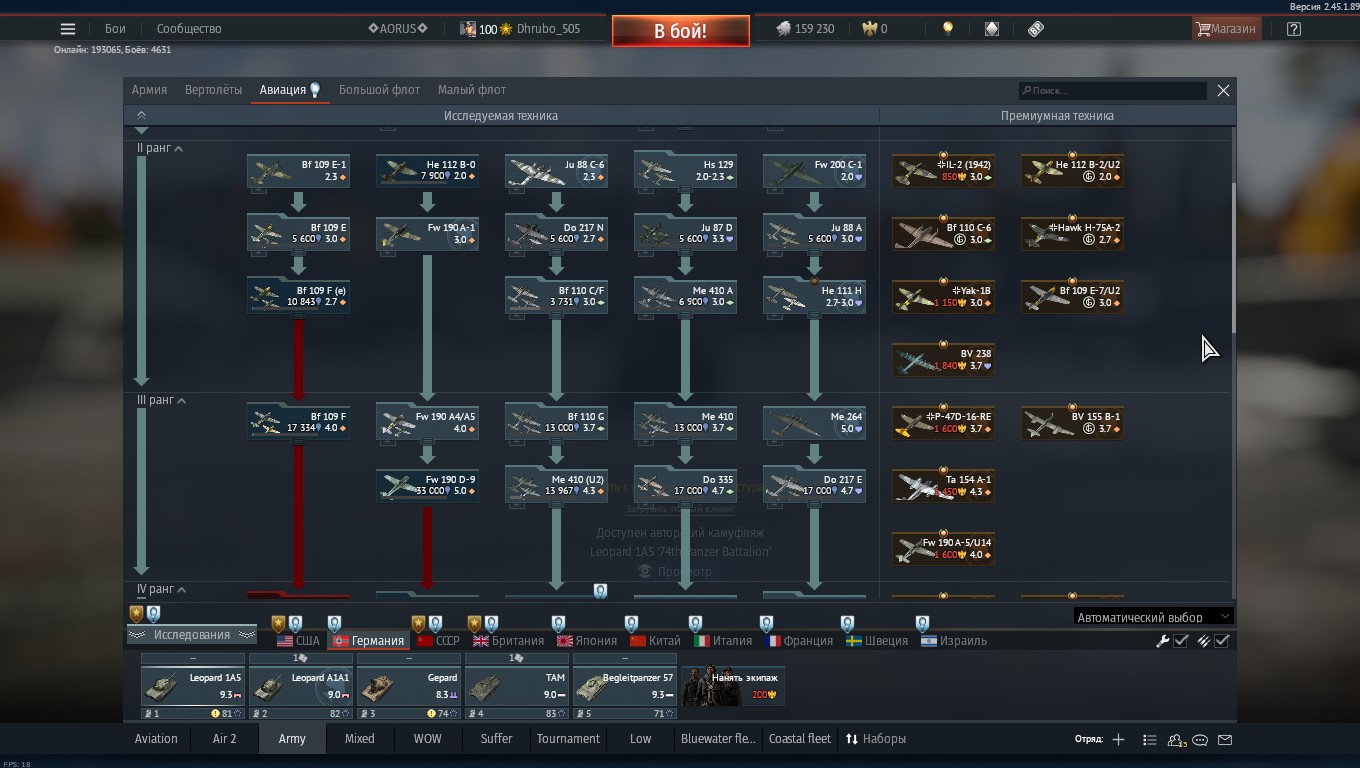Screen dimensions: 1360x768
Task: Collapse the III ранг section
Action: point(161,400)
